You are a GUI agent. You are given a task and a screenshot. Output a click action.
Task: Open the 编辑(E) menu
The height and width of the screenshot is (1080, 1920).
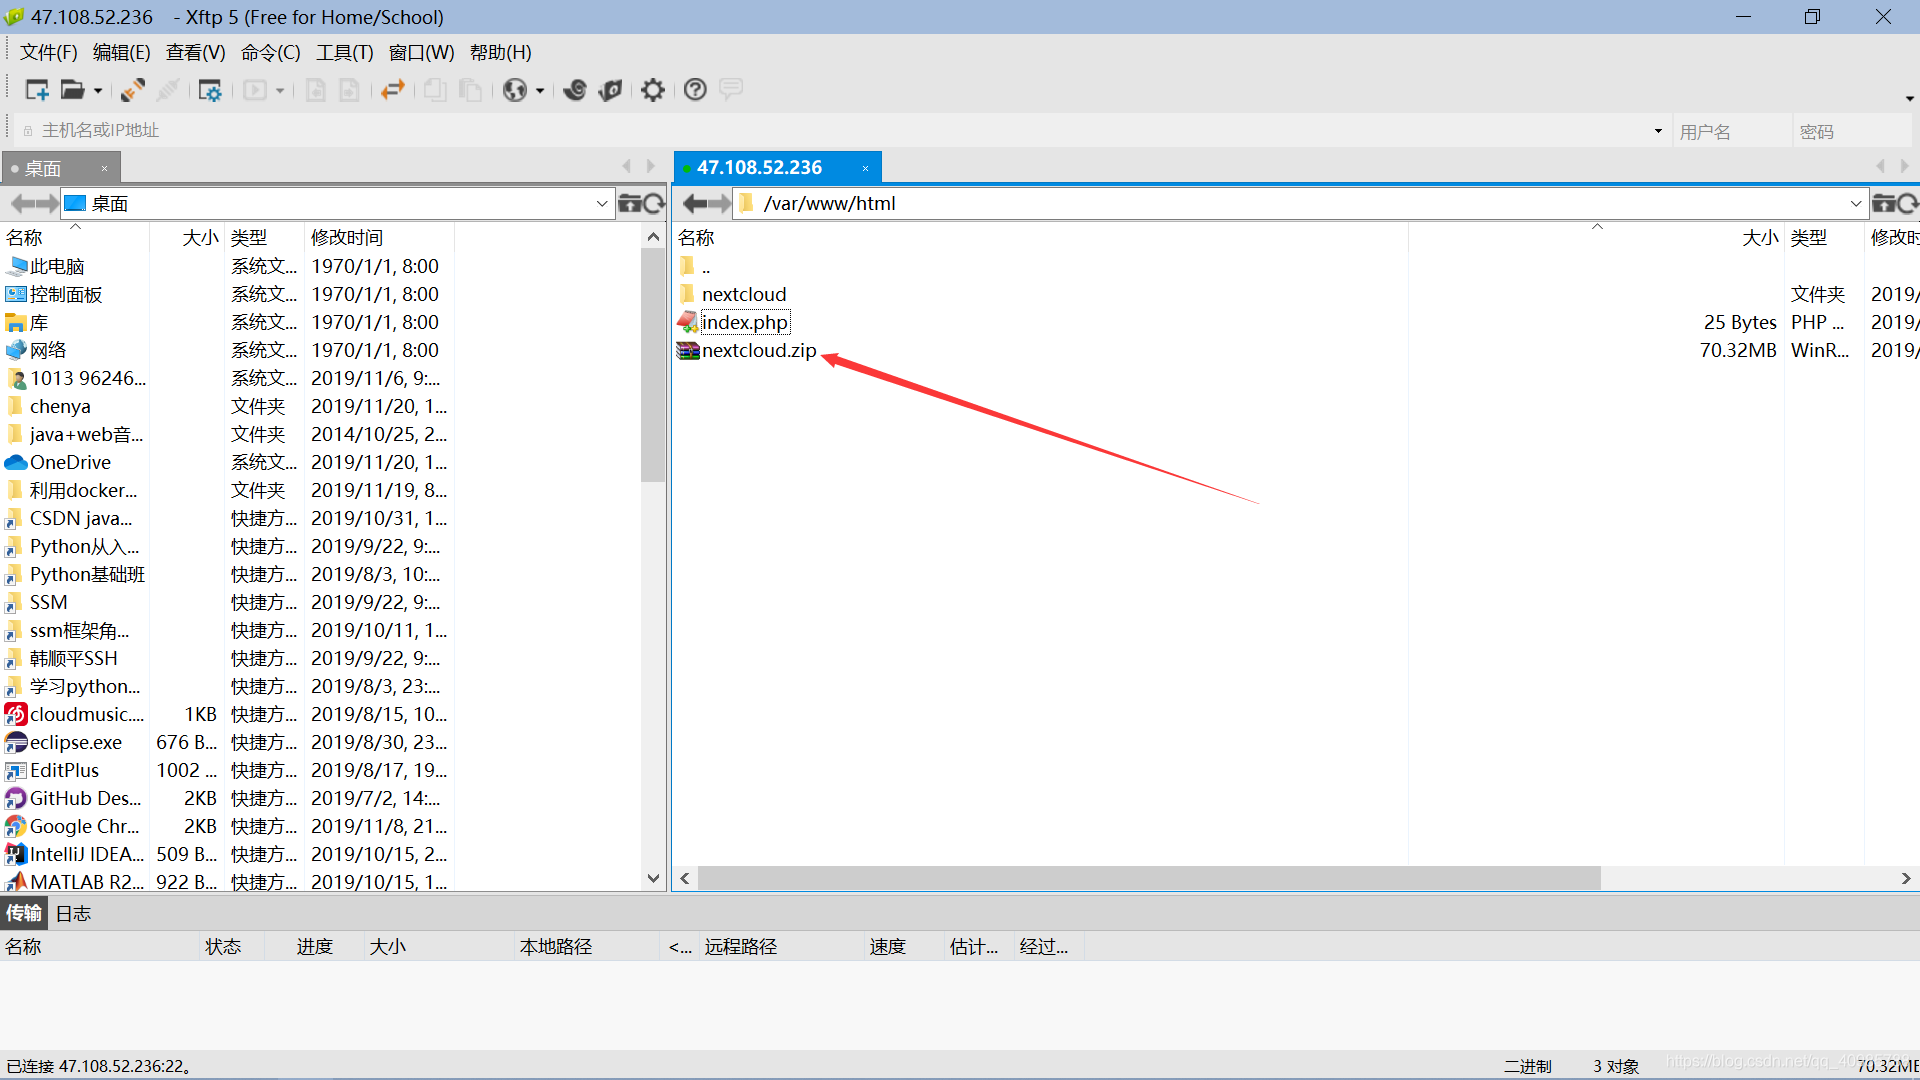[122, 52]
